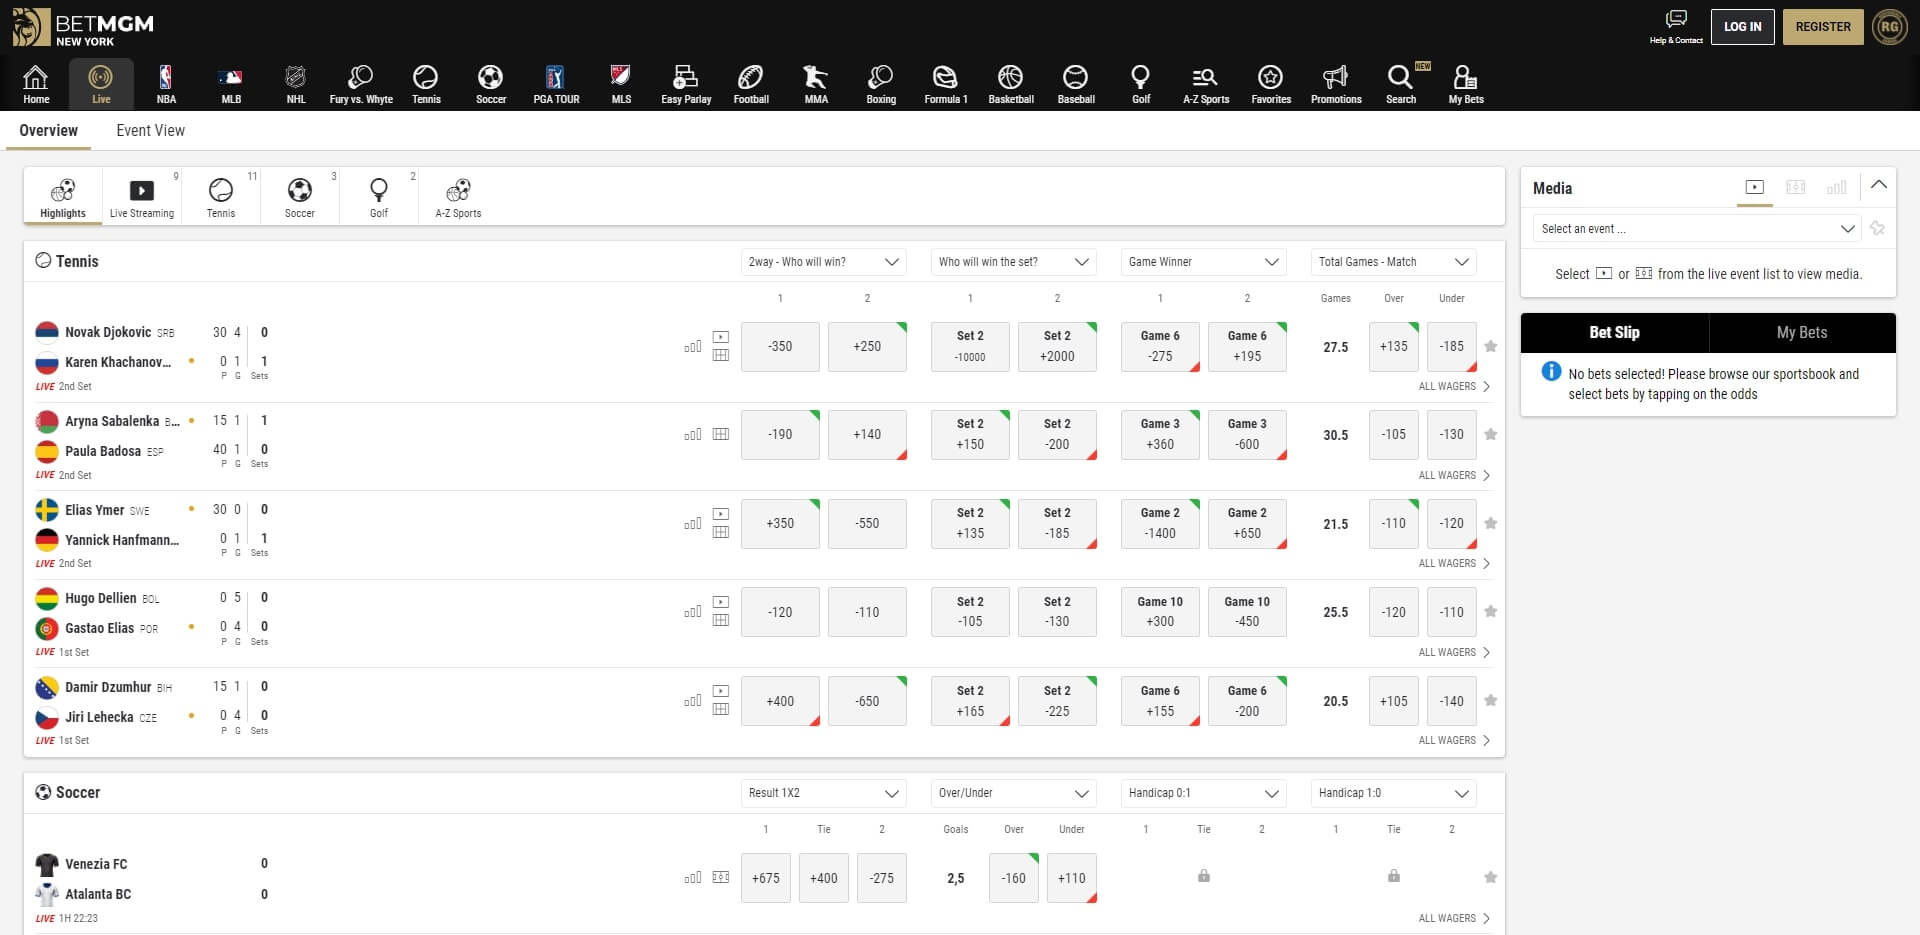Star the Venezia FC soccer match
The image size is (1920, 935).
[1491, 877]
